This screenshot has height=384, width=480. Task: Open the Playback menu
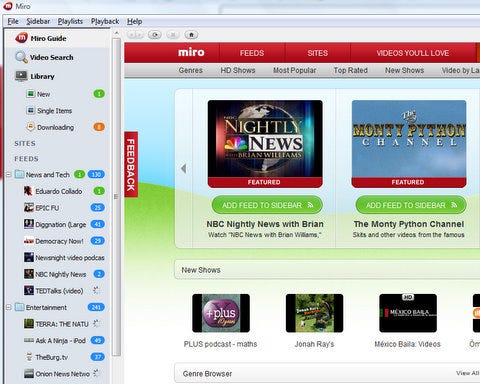click(x=105, y=21)
